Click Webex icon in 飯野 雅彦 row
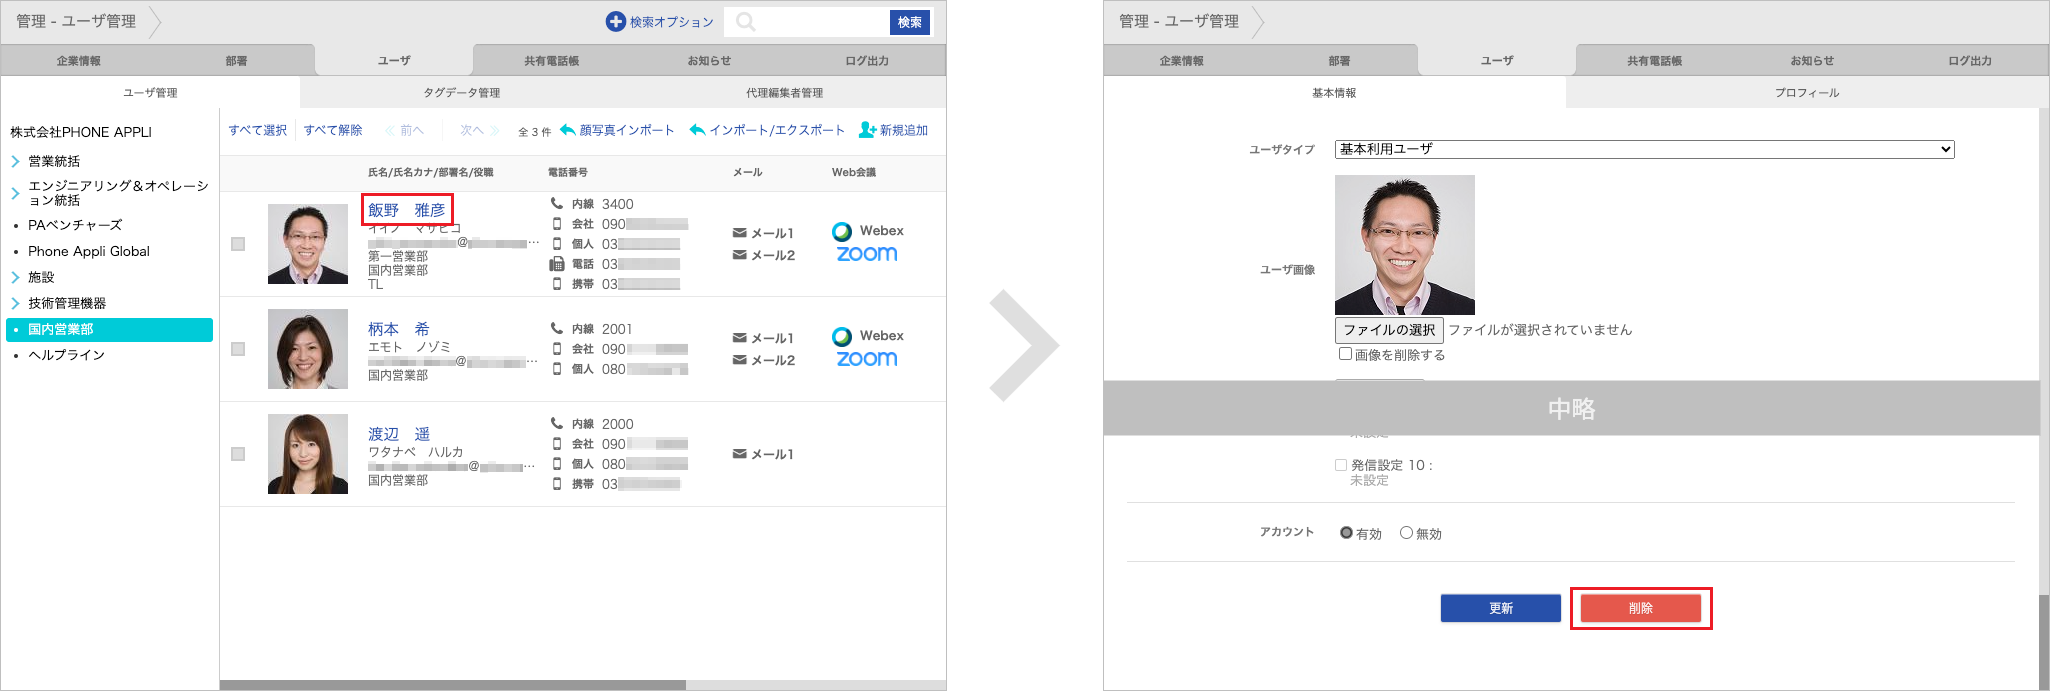 click(x=842, y=231)
